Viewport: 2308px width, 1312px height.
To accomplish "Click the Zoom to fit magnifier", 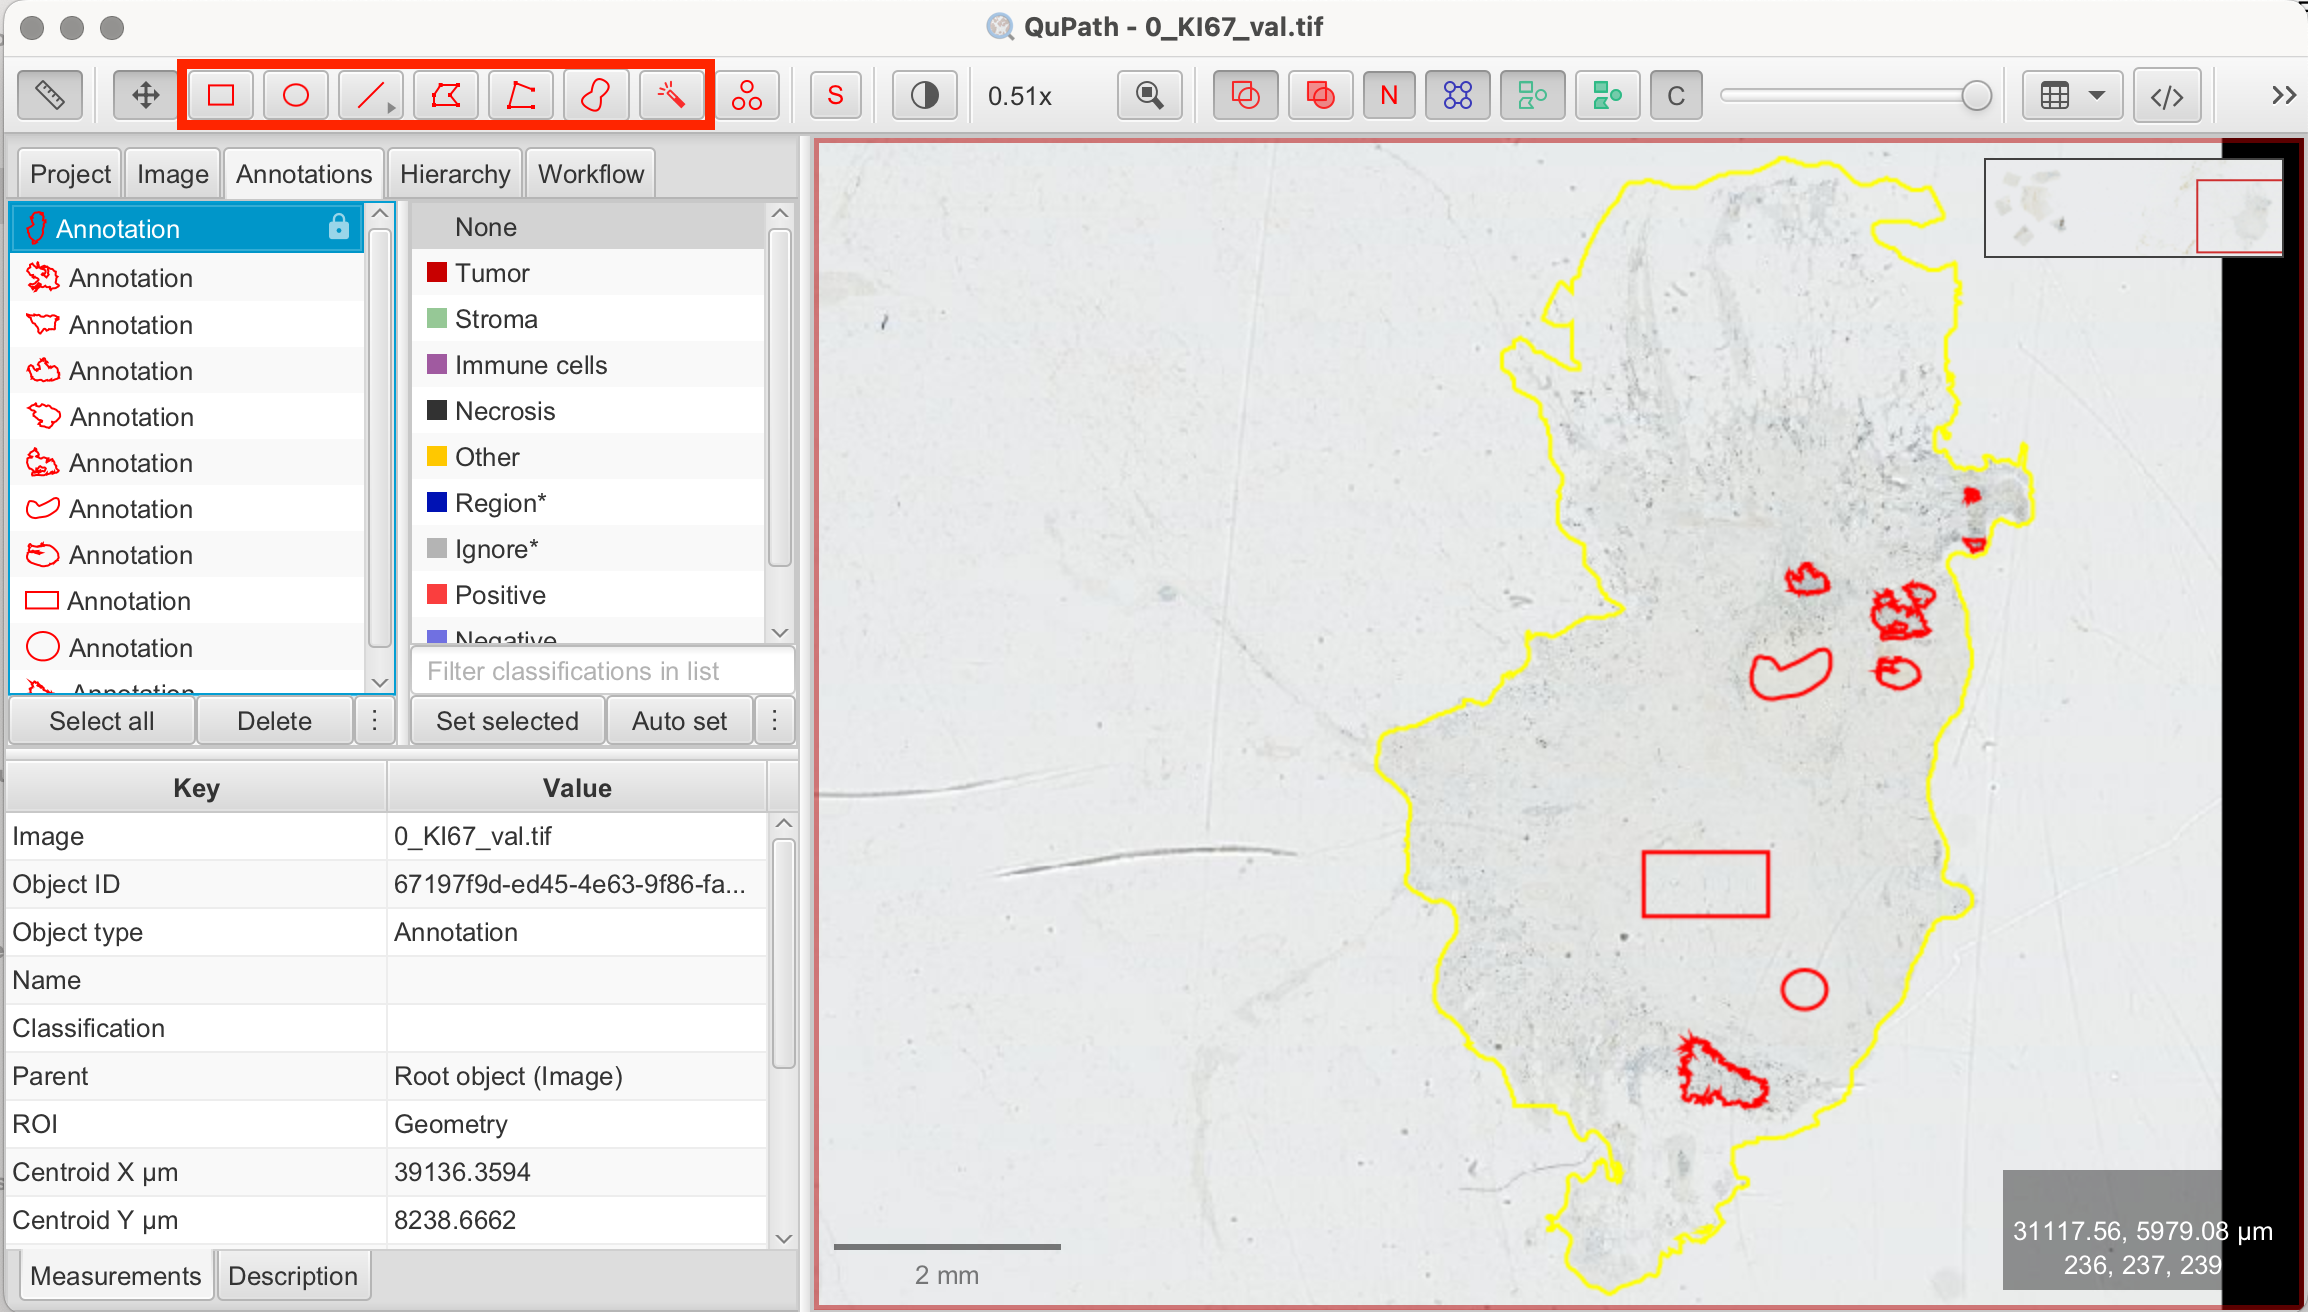I will point(1150,96).
